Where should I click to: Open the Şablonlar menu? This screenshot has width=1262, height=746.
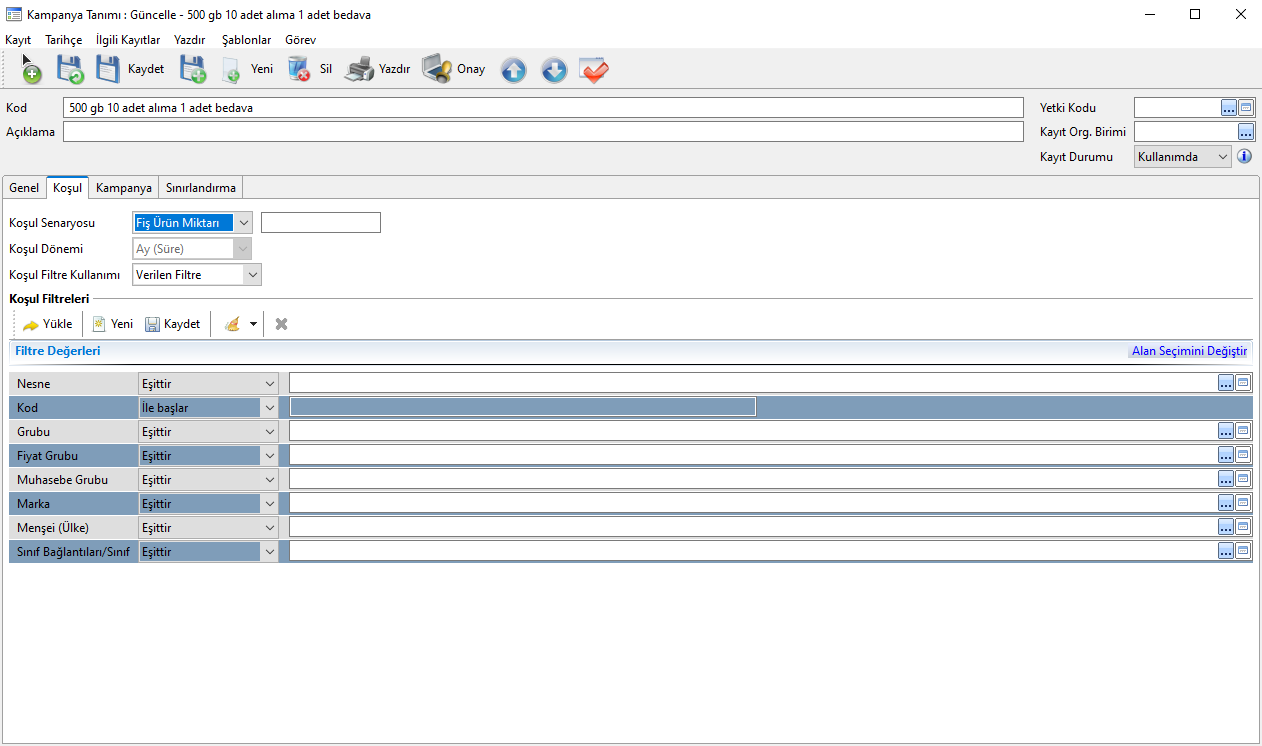246,40
